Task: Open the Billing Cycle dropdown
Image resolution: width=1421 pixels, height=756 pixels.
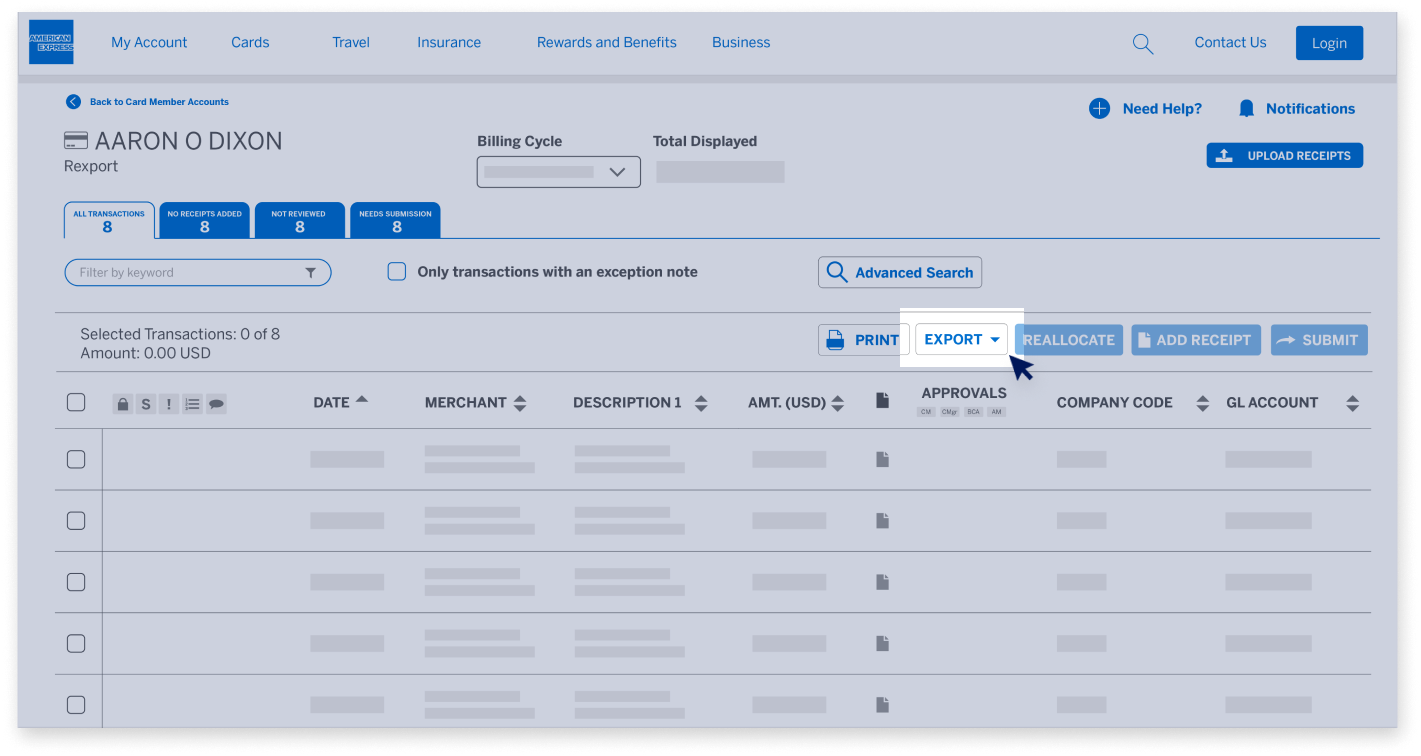Action: click(x=557, y=171)
